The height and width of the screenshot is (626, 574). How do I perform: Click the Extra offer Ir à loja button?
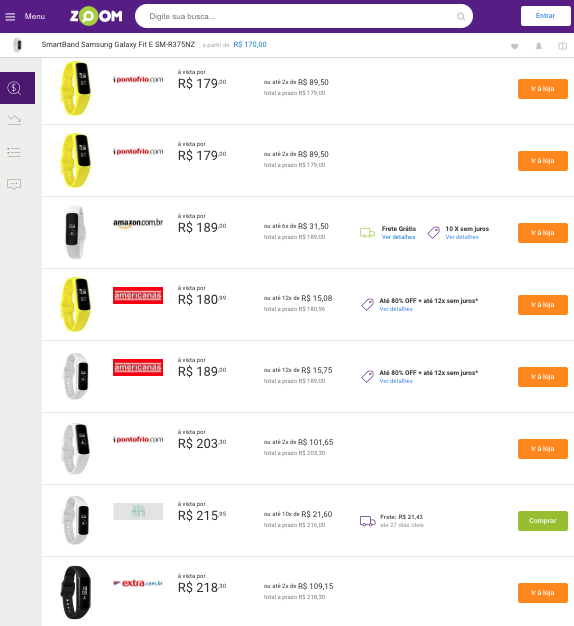(x=542, y=593)
